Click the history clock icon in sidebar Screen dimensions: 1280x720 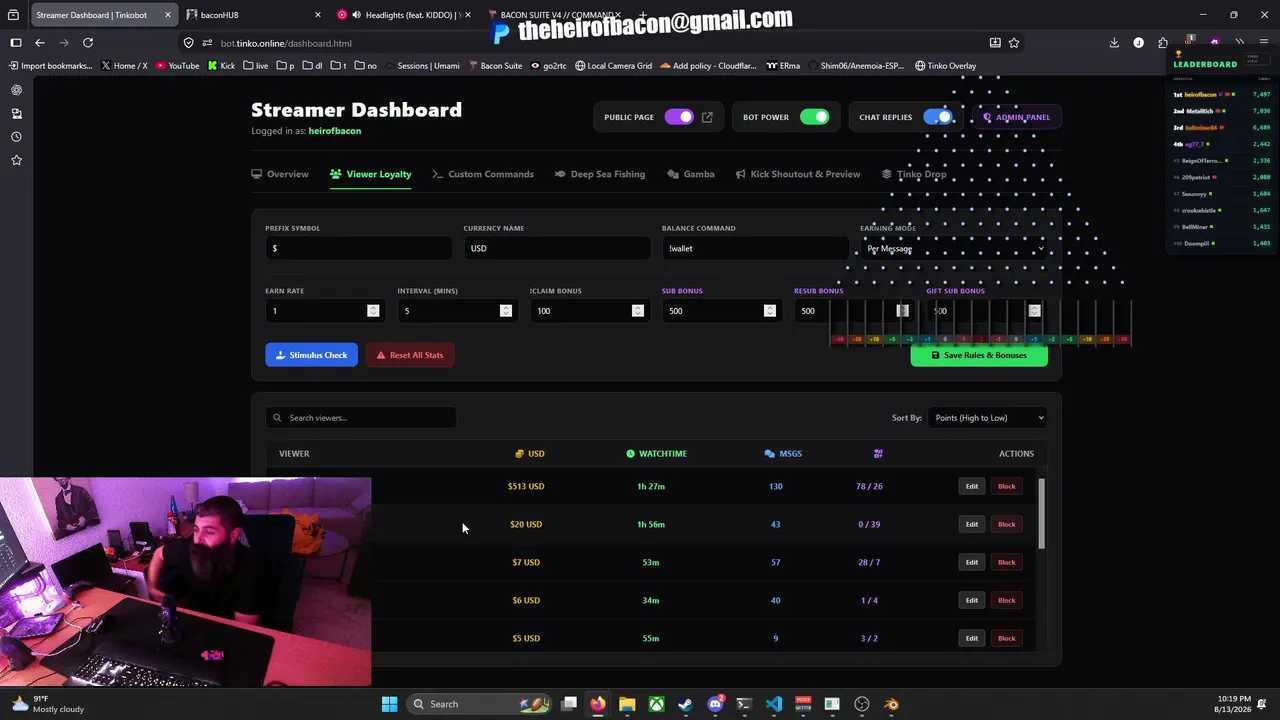(x=16, y=137)
